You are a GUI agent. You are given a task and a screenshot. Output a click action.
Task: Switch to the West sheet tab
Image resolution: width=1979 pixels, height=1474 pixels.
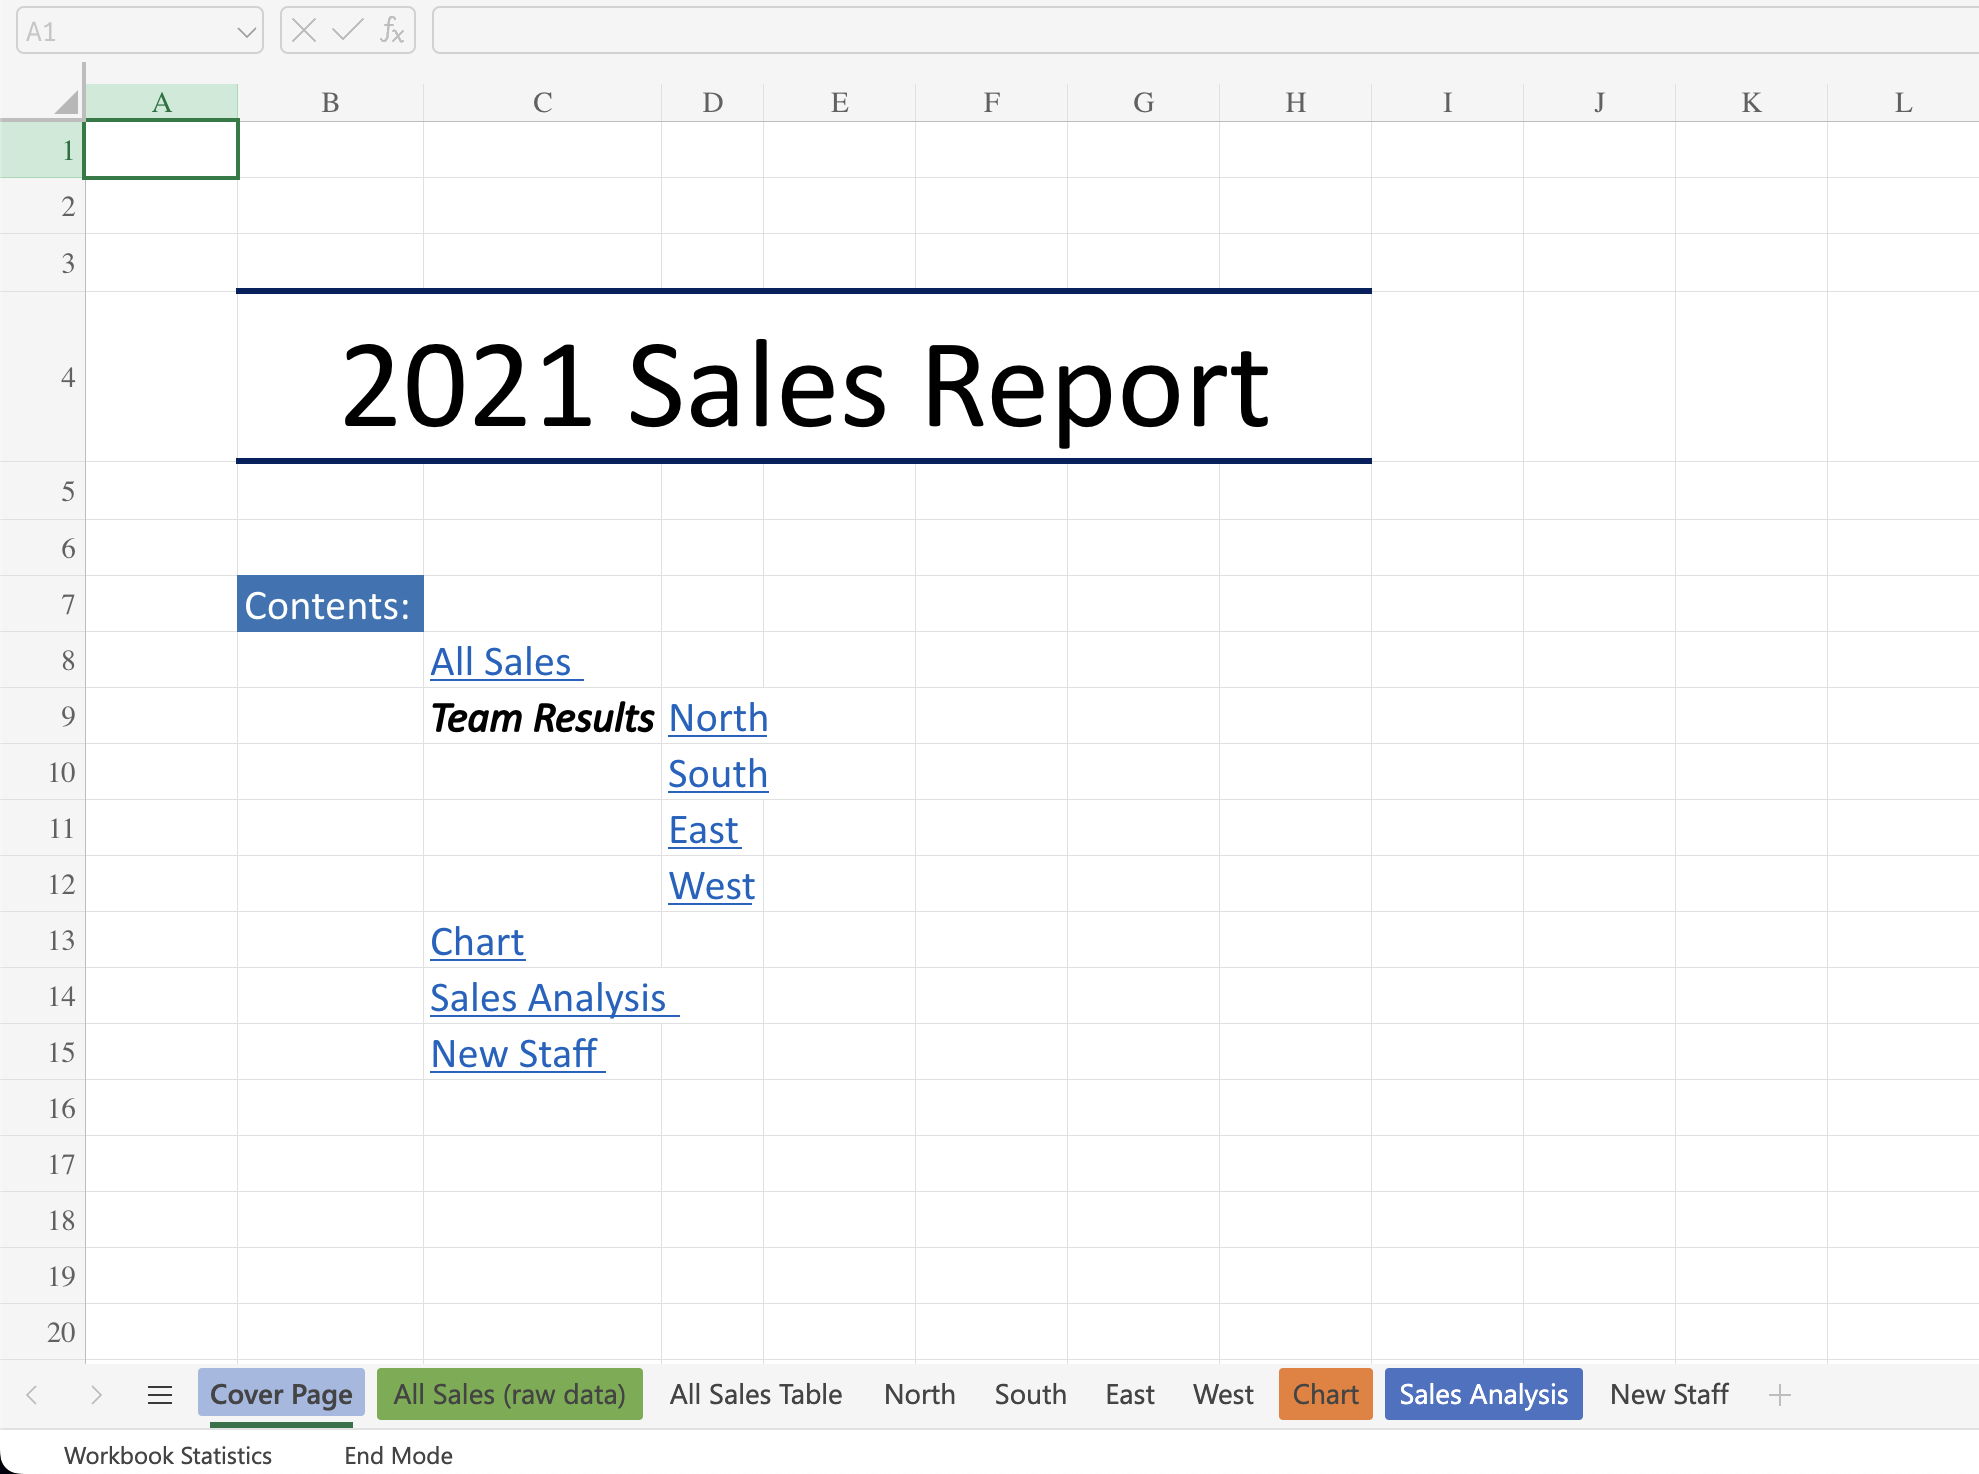[1223, 1394]
